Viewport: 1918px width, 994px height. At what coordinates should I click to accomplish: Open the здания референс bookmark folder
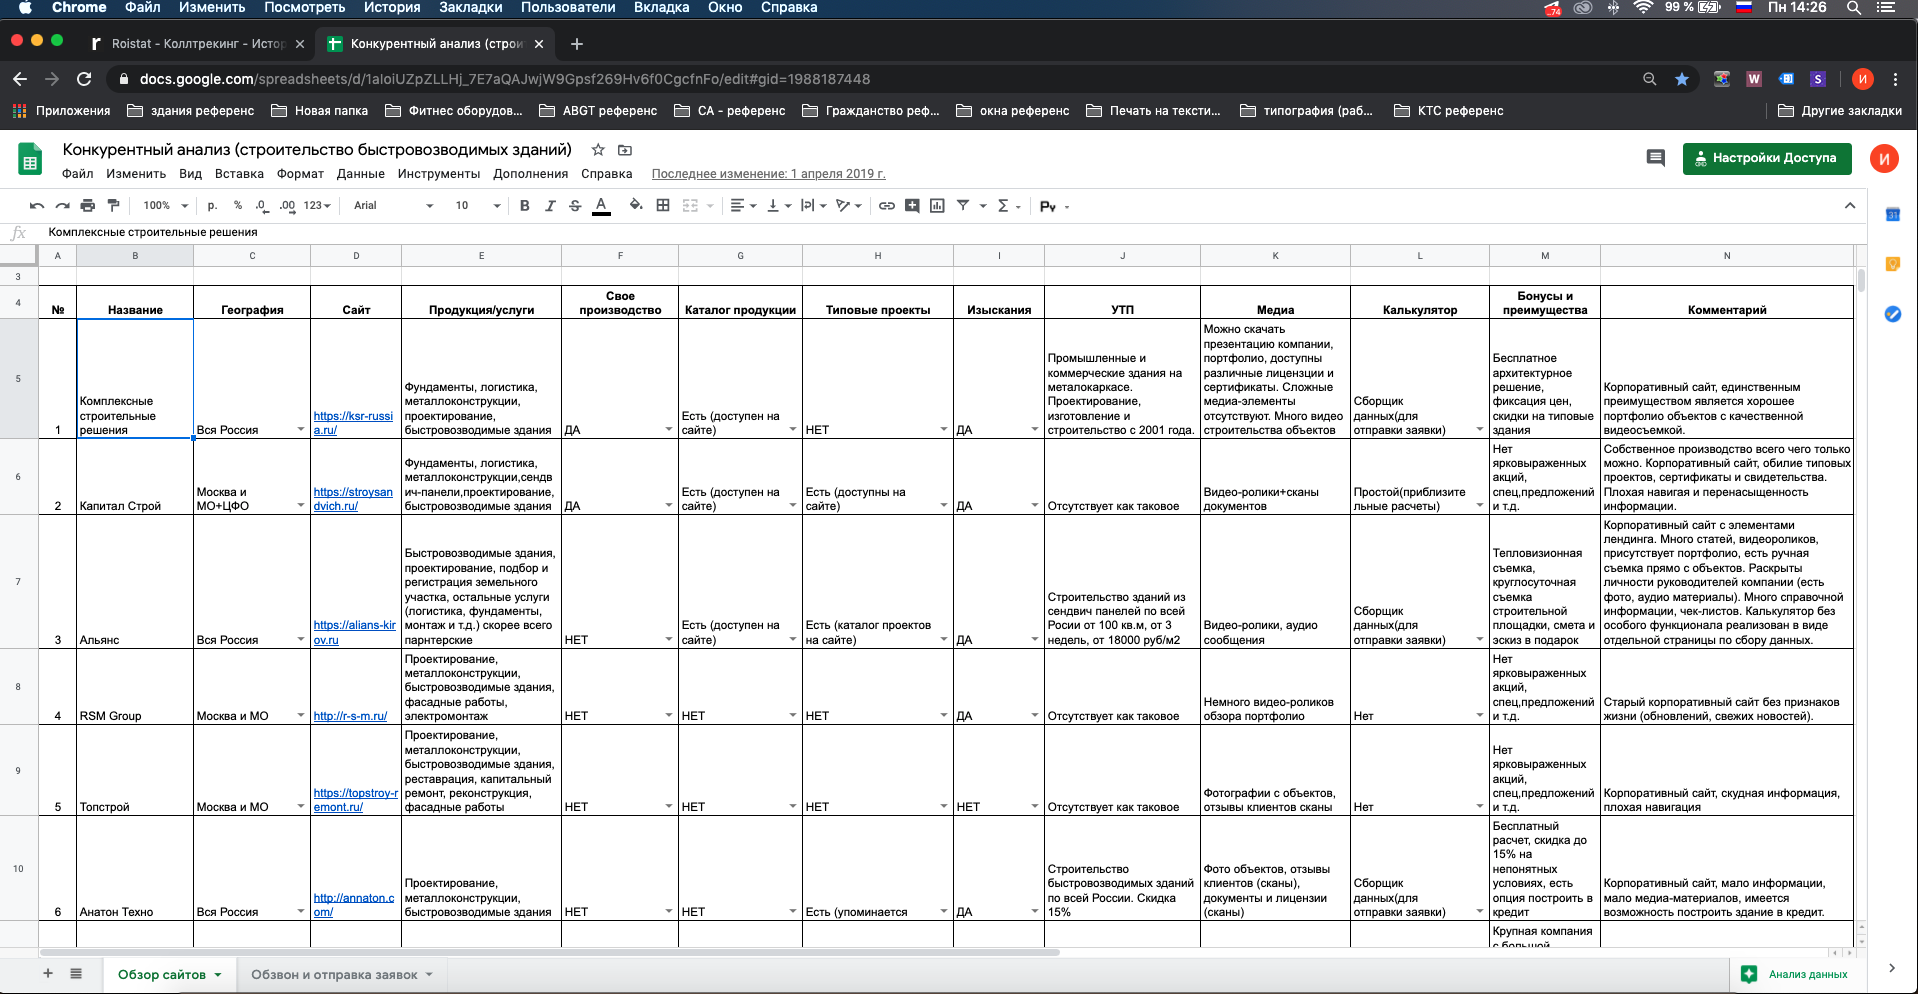[191, 111]
